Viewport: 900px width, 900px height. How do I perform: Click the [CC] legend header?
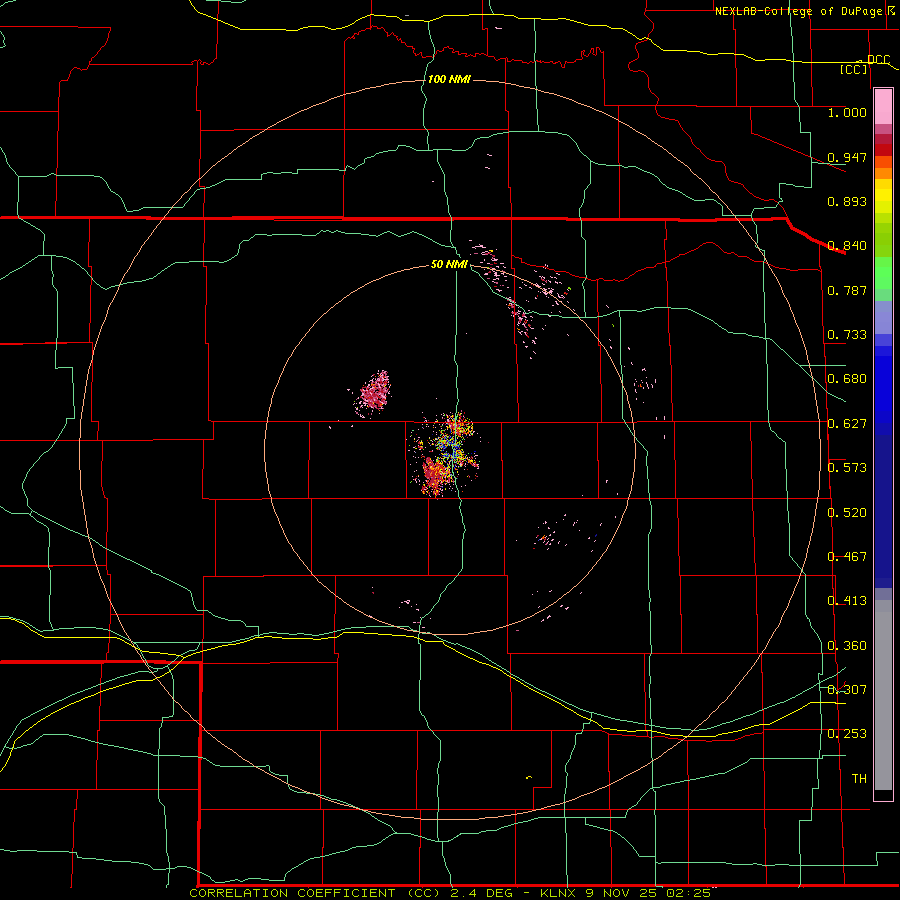pyautogui.click(x=854, y=69)
